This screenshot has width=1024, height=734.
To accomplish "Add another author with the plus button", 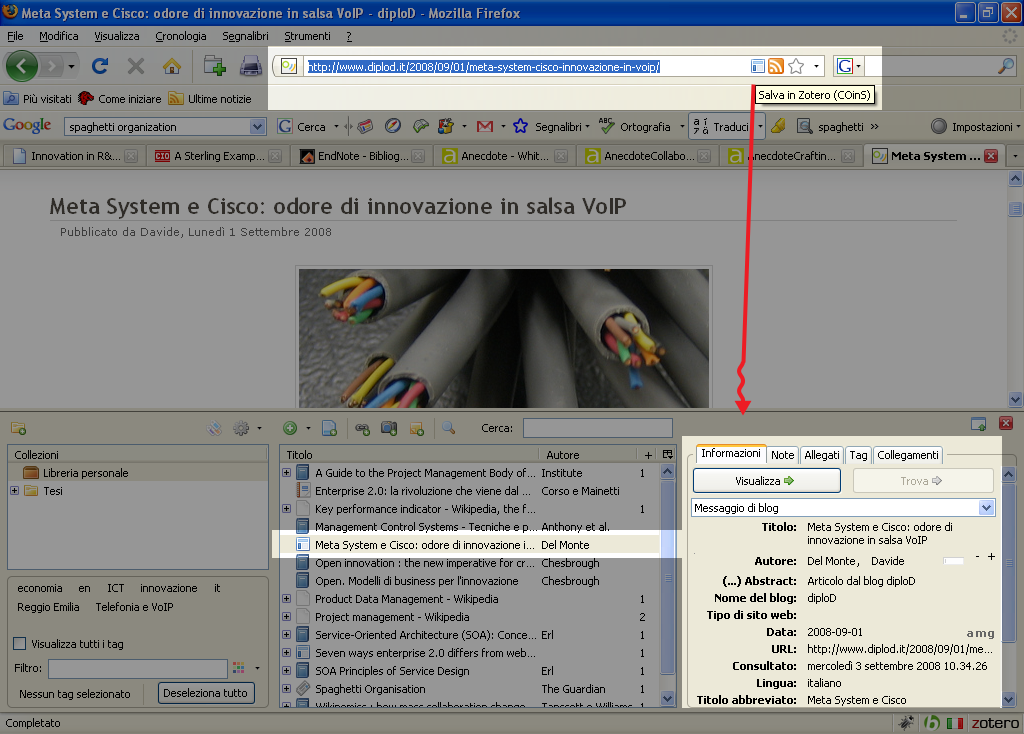I will click(x=991, y=556).
